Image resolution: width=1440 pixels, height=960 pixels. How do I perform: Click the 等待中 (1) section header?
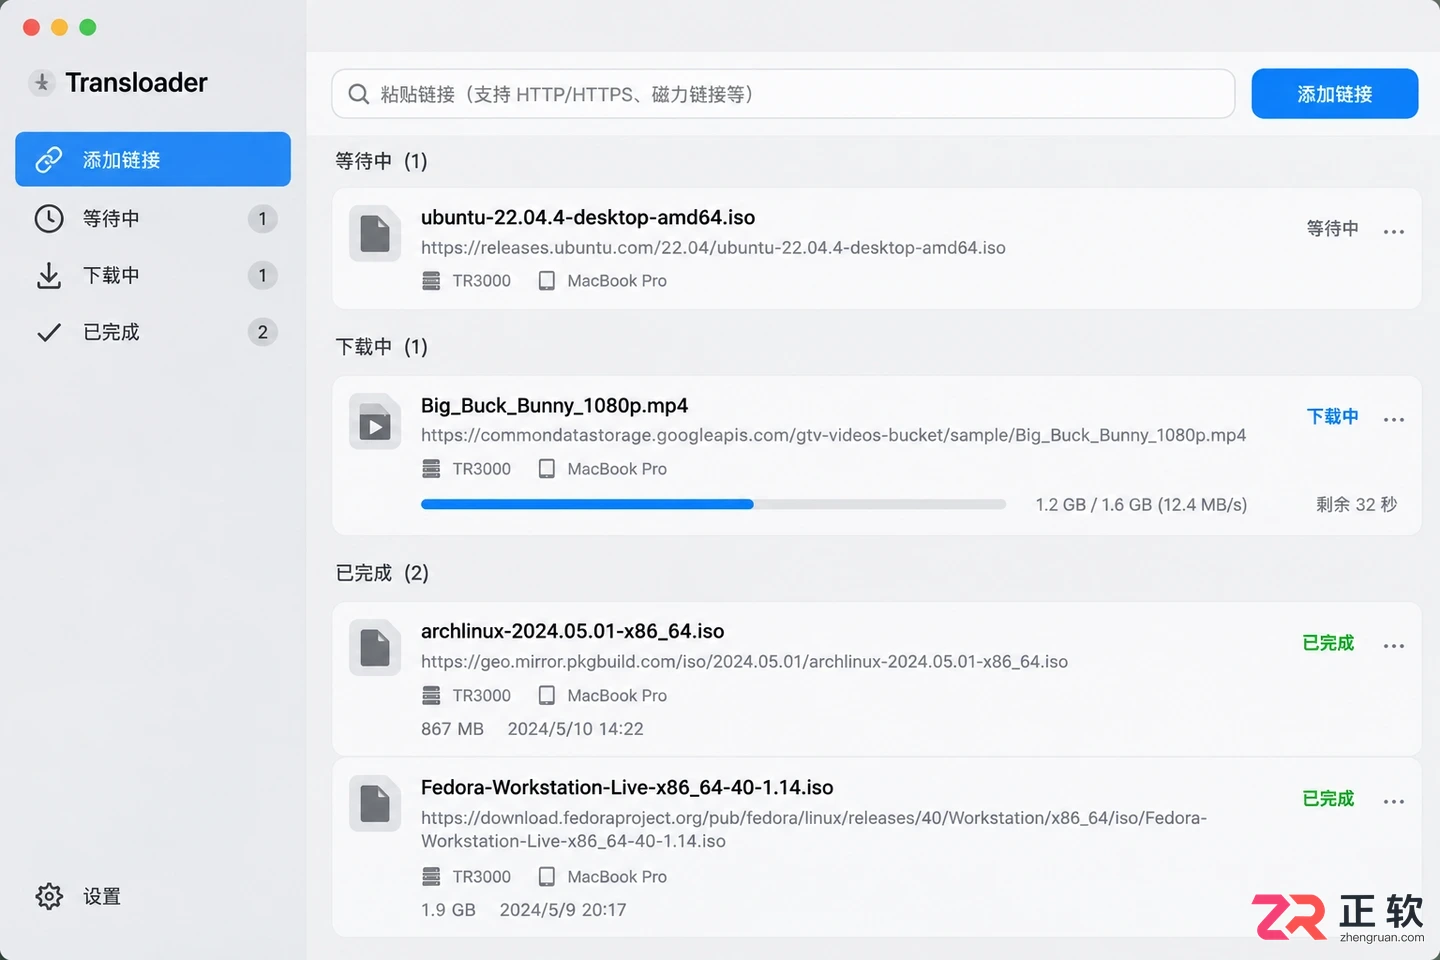pos(381,161)
